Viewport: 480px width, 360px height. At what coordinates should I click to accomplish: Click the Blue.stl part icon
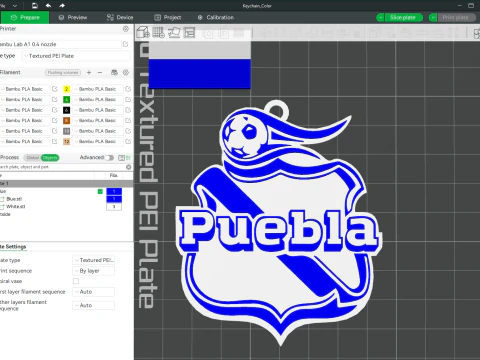coord(3,199)
